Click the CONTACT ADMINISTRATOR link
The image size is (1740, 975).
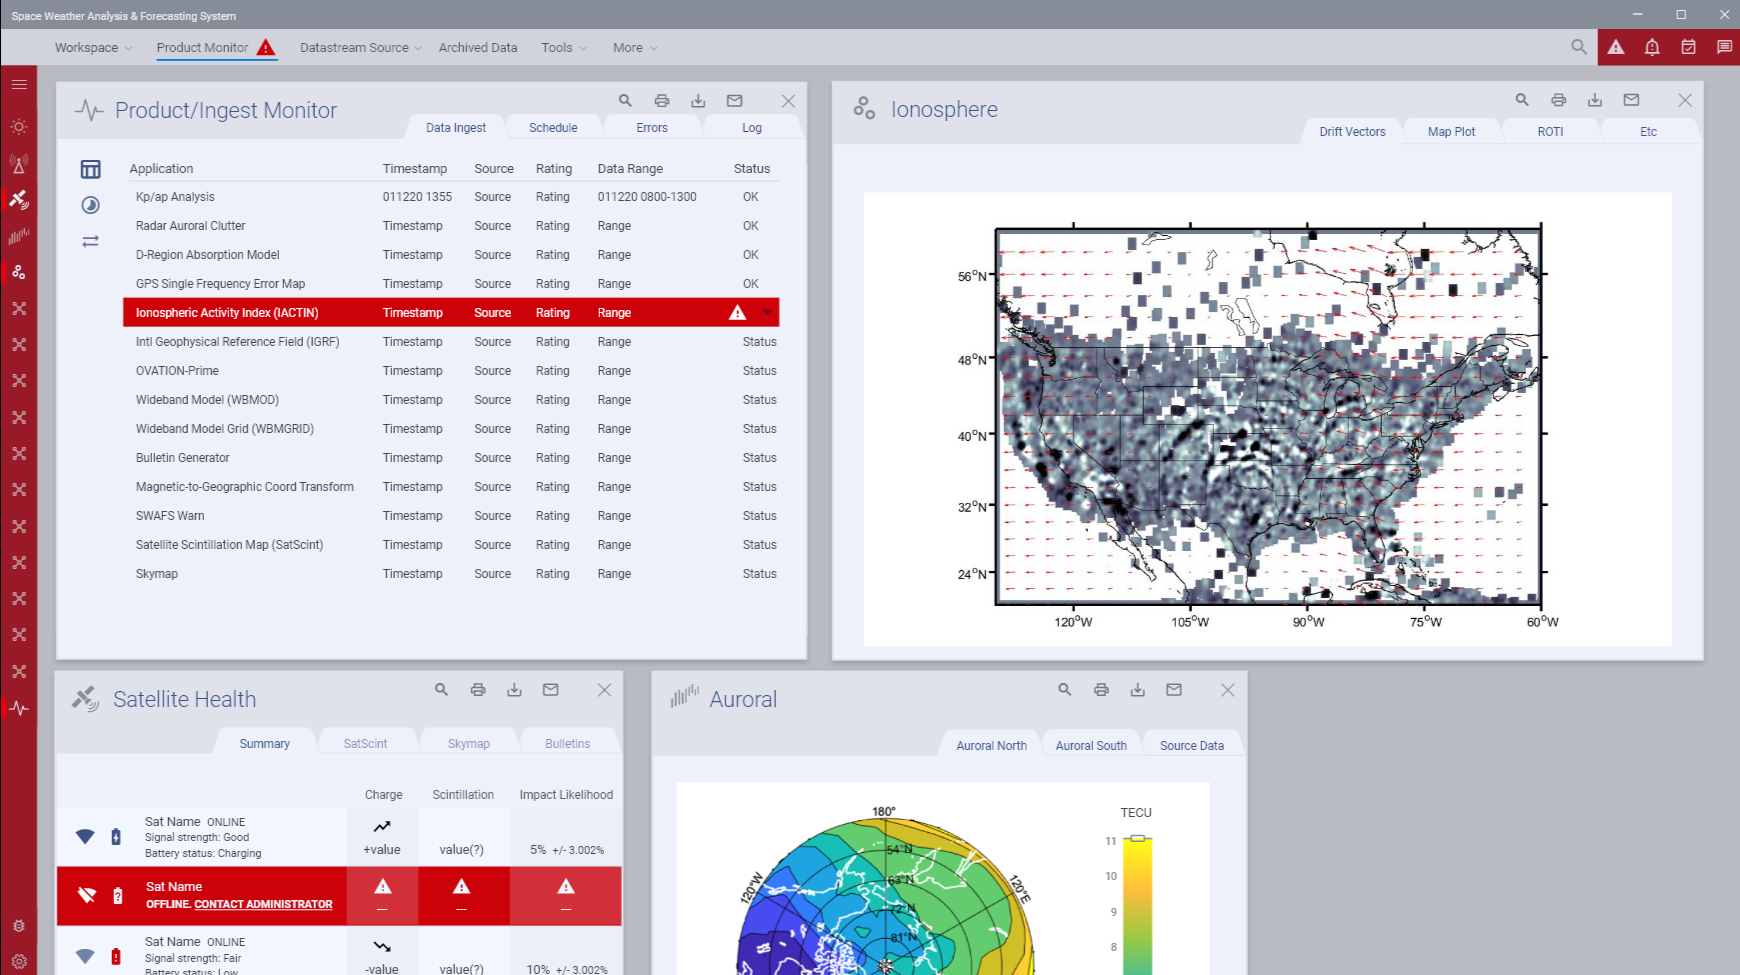coord(263,904)
